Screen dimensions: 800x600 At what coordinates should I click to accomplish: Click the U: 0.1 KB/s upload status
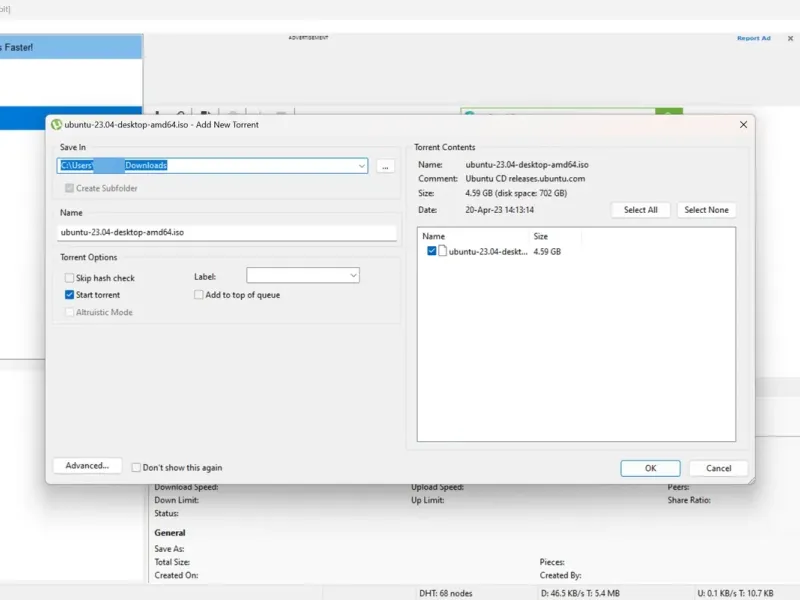coord(735,593)
